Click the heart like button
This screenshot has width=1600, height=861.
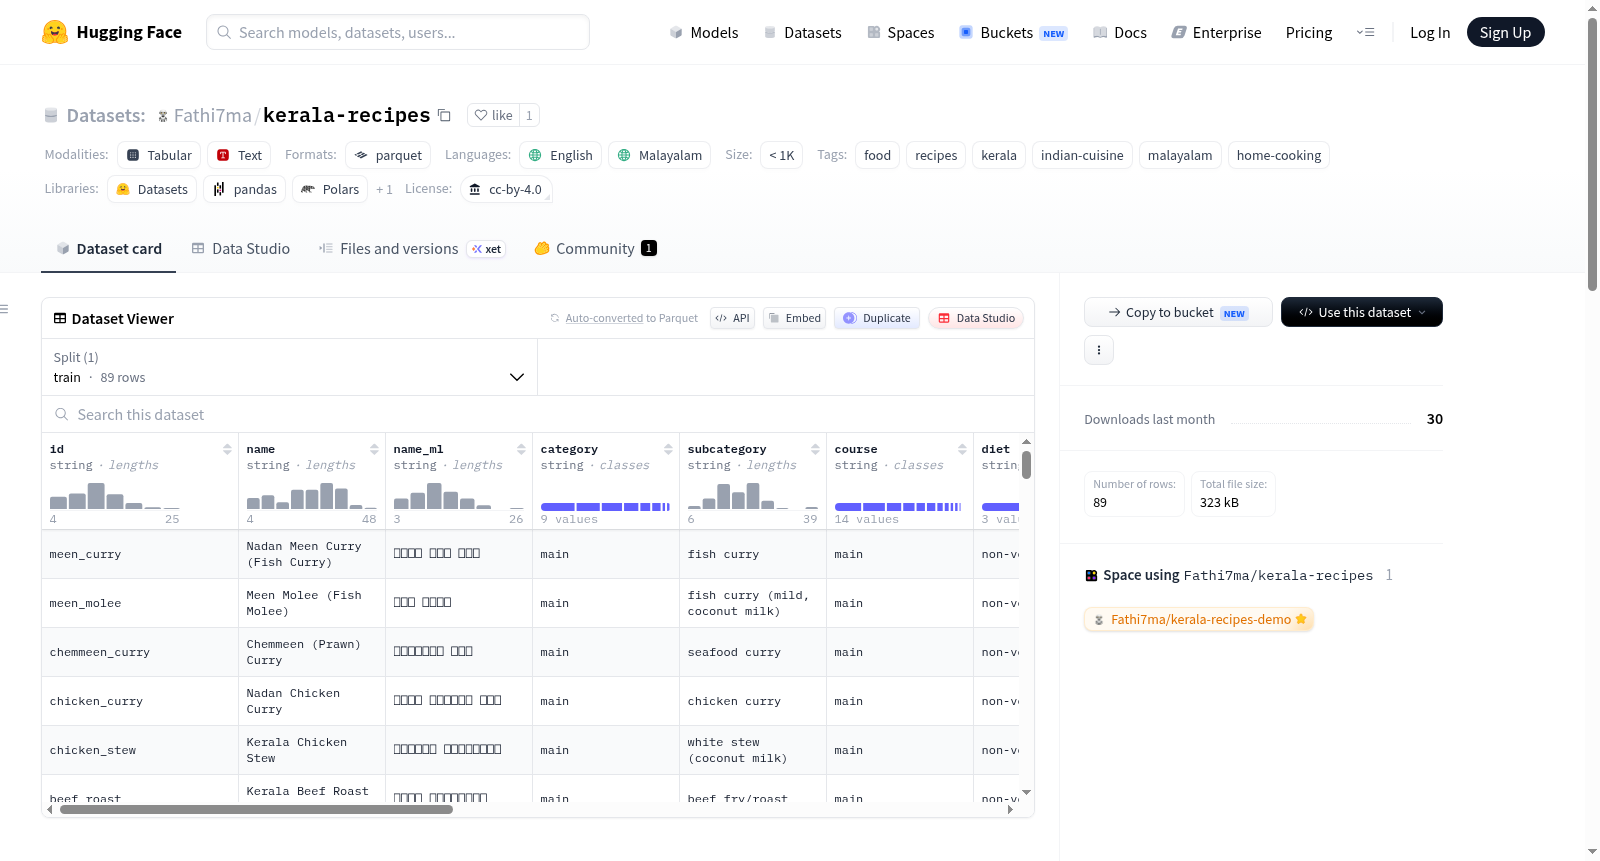[493, 115]
